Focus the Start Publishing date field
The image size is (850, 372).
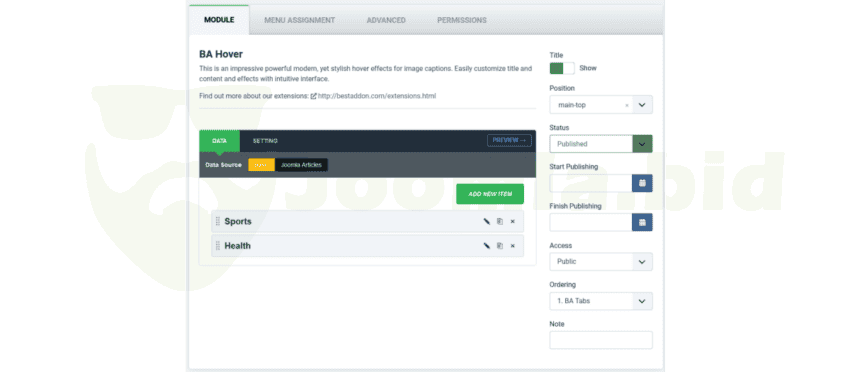coord(591,183)
